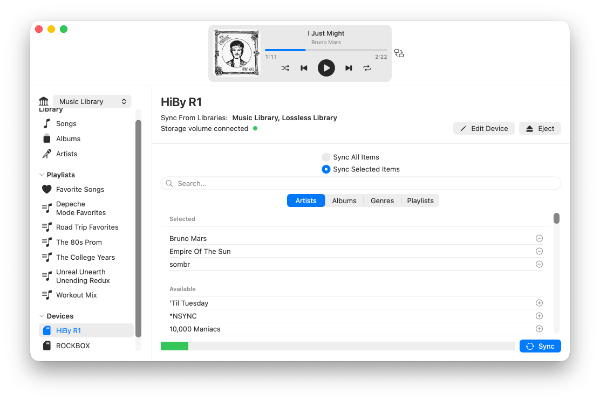Collapse the Devices section

(x=41, y=316)
